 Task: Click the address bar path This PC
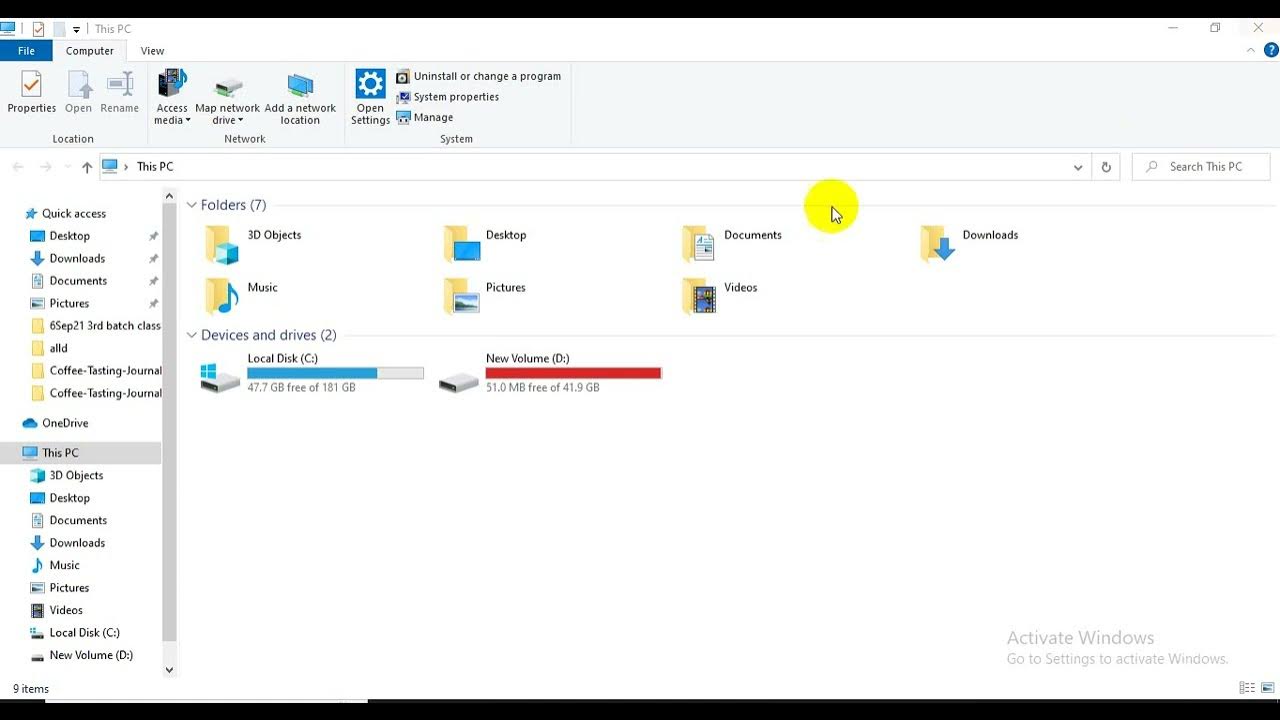coord(155,167)
